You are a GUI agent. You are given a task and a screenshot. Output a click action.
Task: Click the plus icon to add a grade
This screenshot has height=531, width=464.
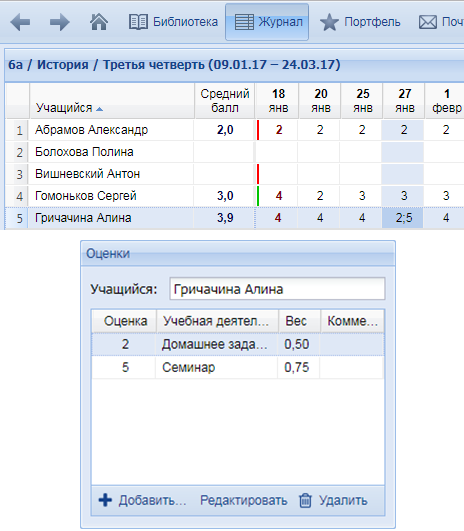tap(105, 500)
